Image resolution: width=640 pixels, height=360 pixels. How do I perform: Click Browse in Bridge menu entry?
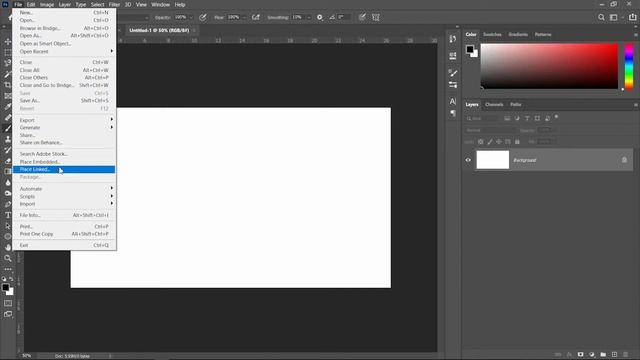click(x=64, y=28)
